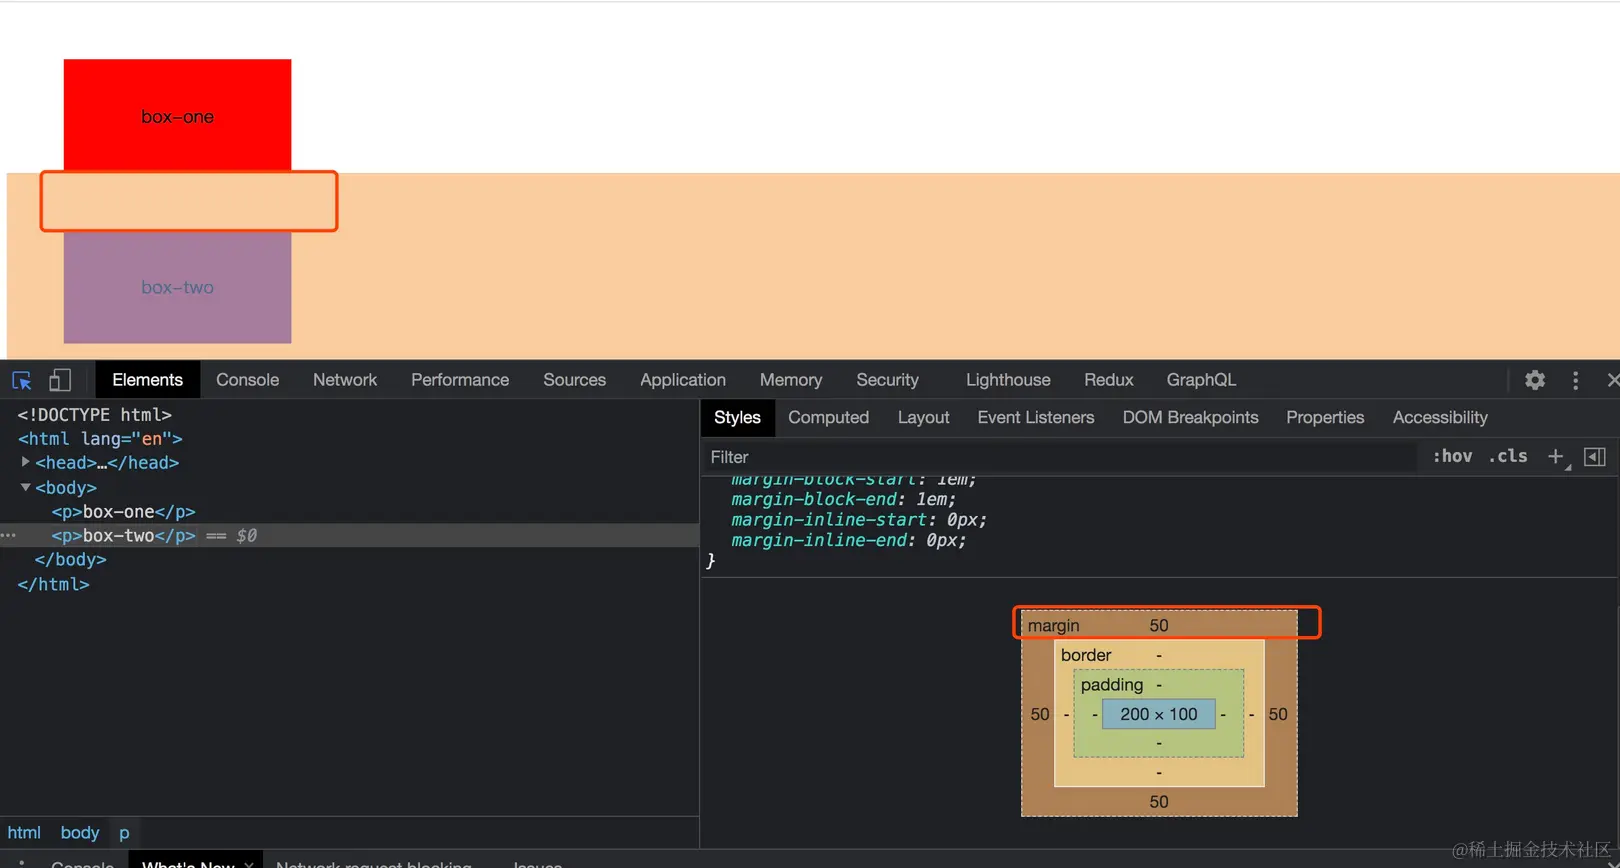Edit box model left margin value 50
The width and height of the screenshot is (1620, 868).
1039,714
